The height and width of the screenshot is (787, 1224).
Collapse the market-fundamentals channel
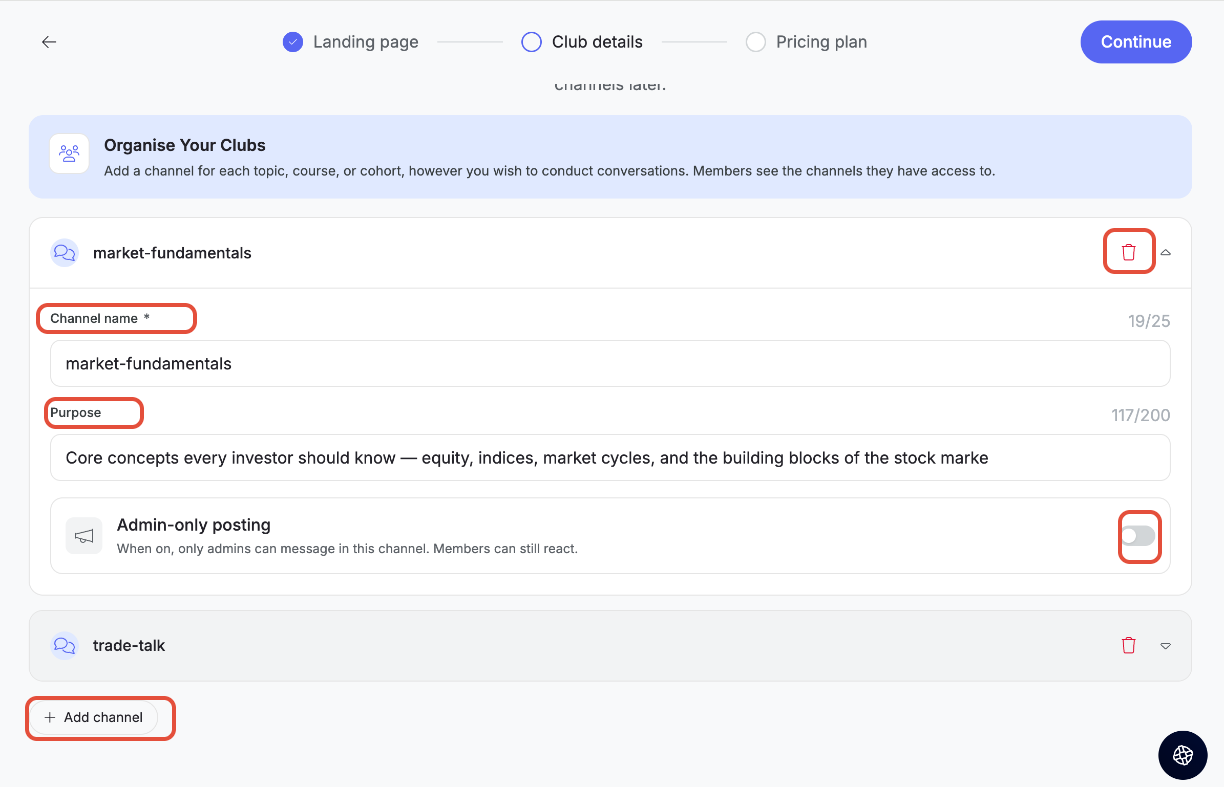[x=1165, y=253]
